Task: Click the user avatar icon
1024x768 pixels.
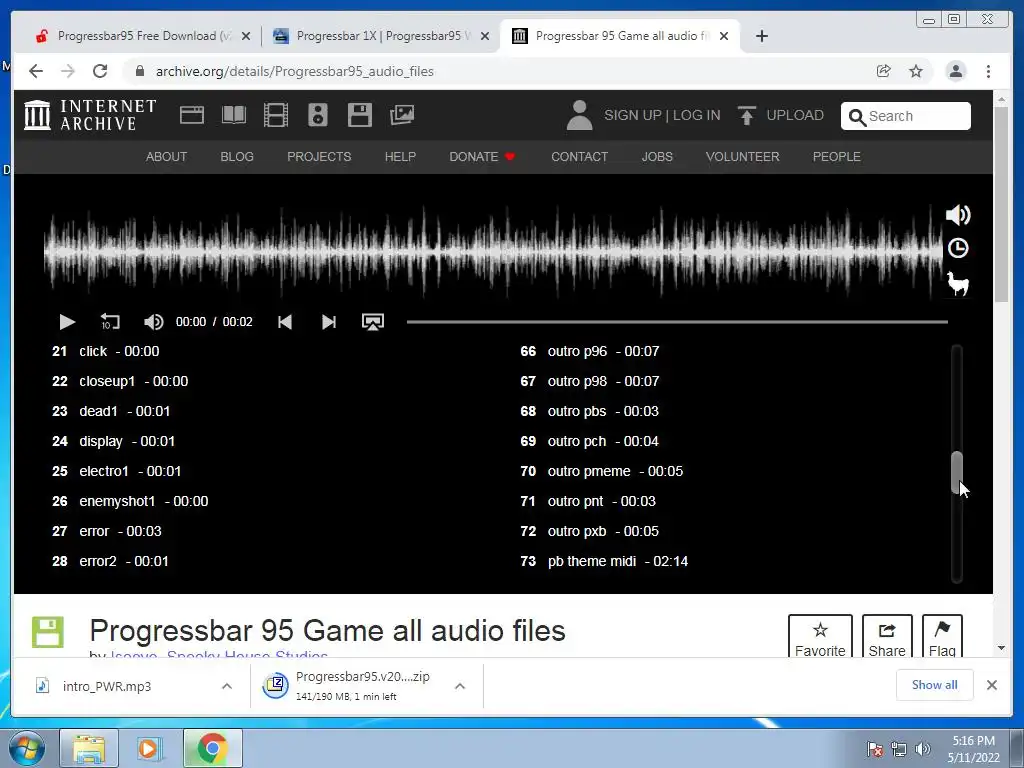Action: pyautogui.click(x=579, y=115)
